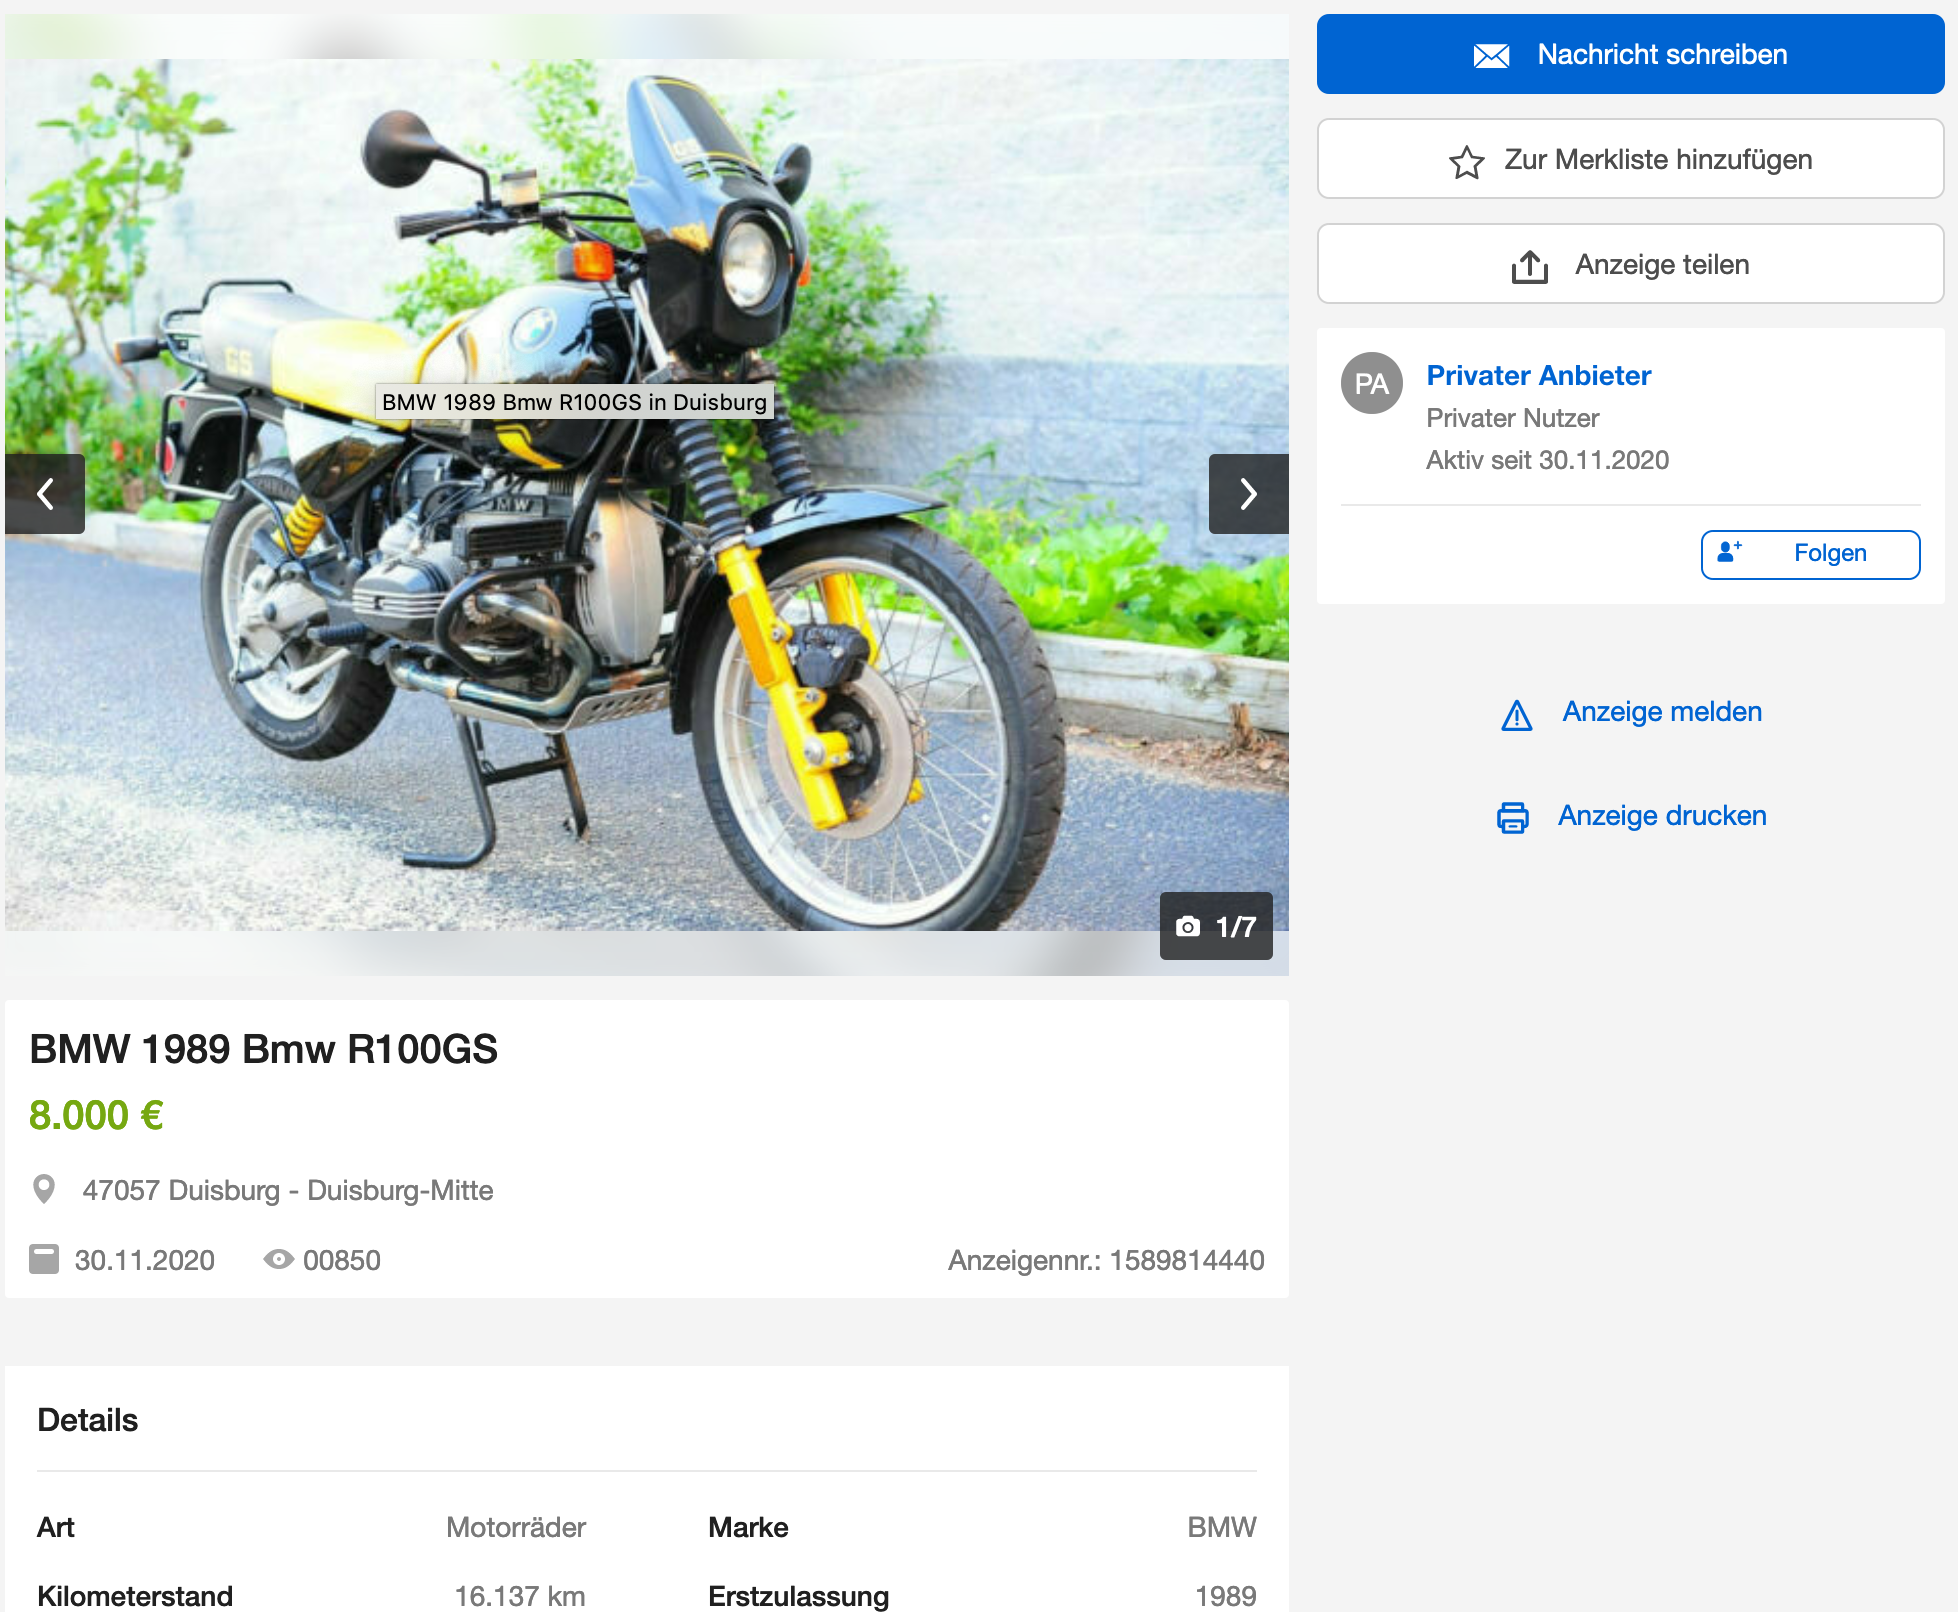The height and width of the screenshot is (1612, 1958).
Task: Click the eye views icon
Action: (278, 1259)
